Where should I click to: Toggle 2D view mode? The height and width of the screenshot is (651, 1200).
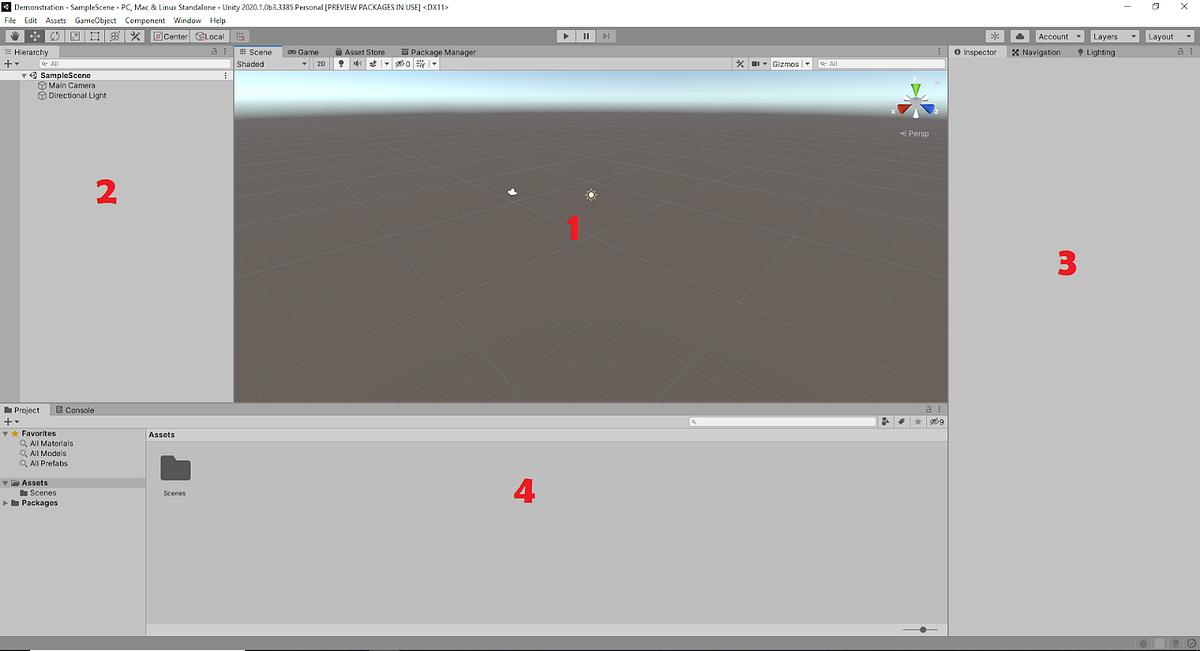coord(320,63)
